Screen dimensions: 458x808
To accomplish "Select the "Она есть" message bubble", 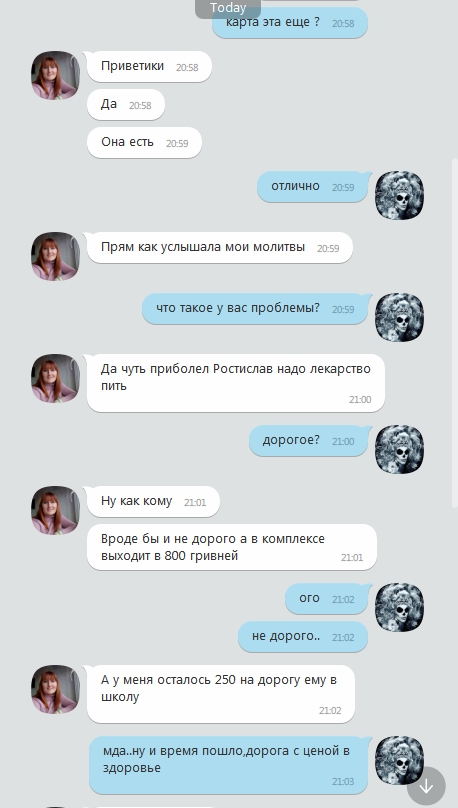I will click(144, 143).
